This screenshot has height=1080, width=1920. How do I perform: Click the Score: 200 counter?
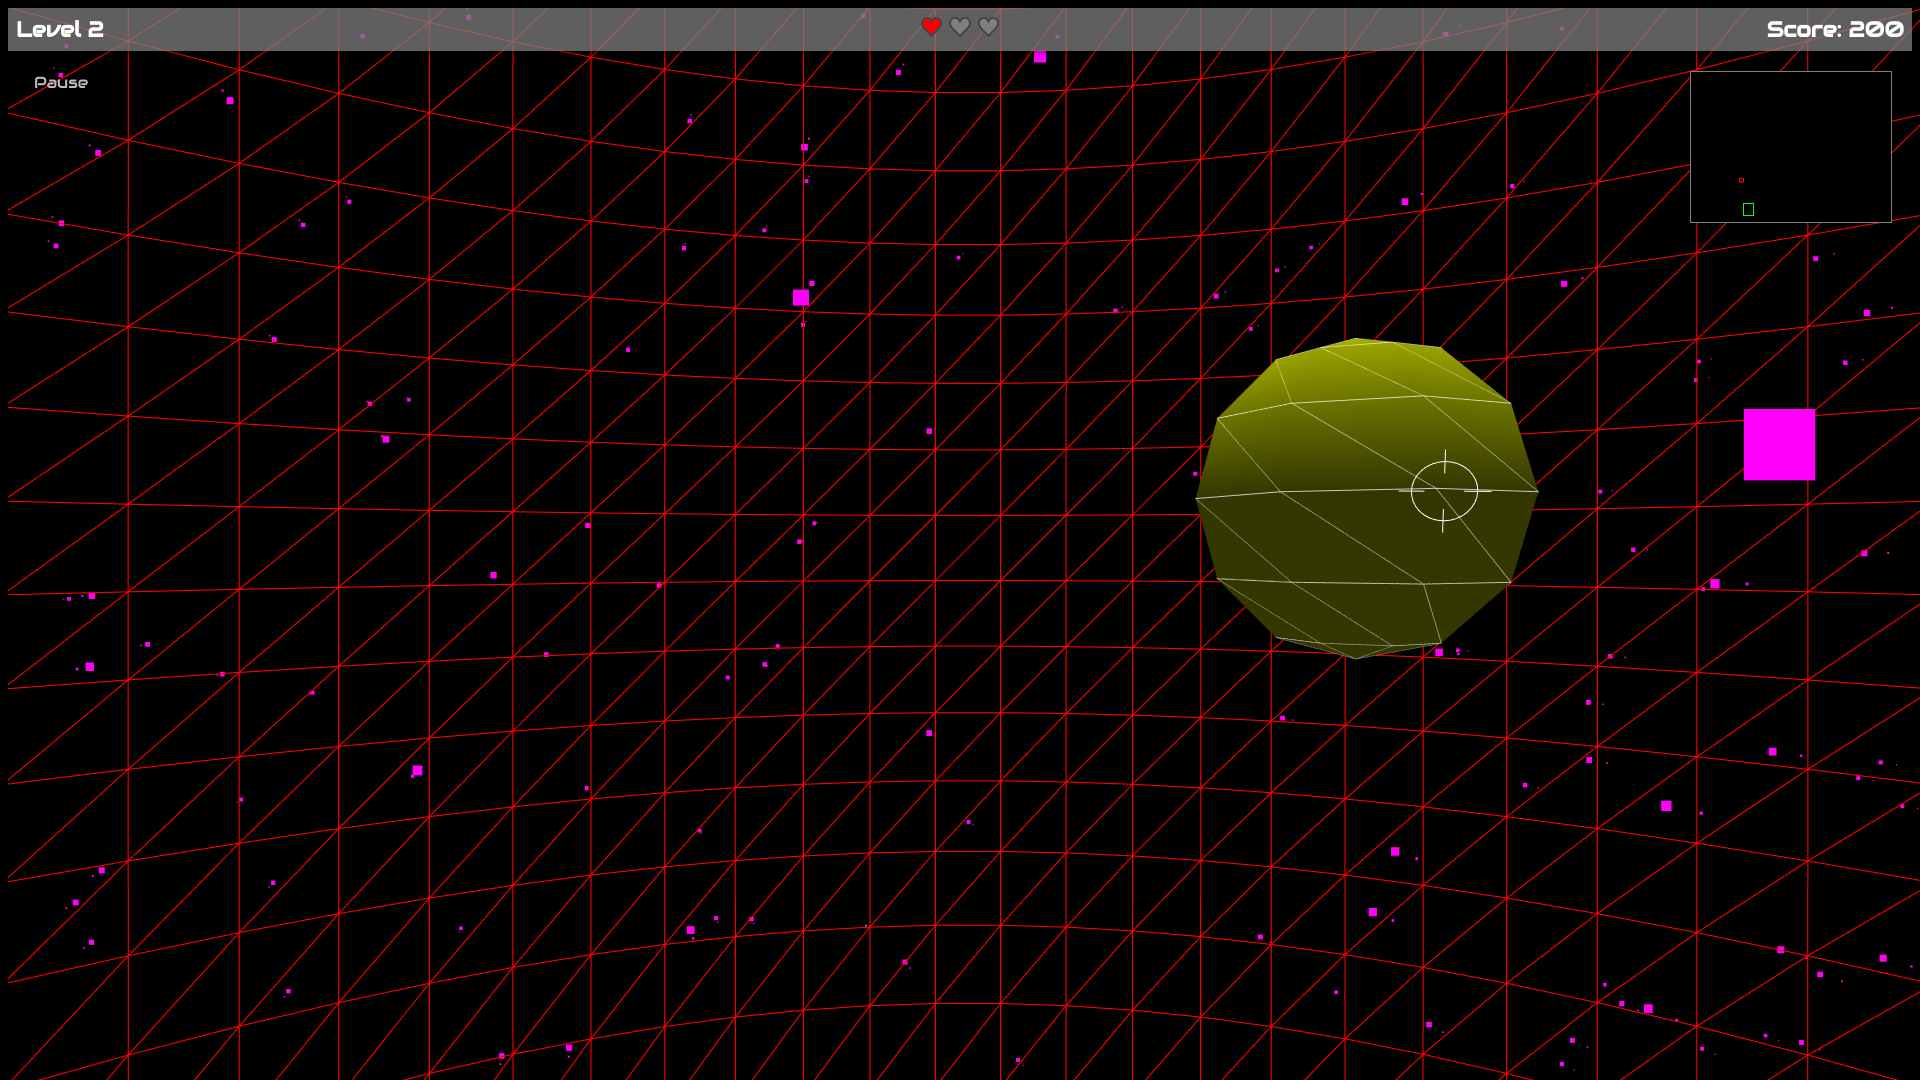[1834, 29]
